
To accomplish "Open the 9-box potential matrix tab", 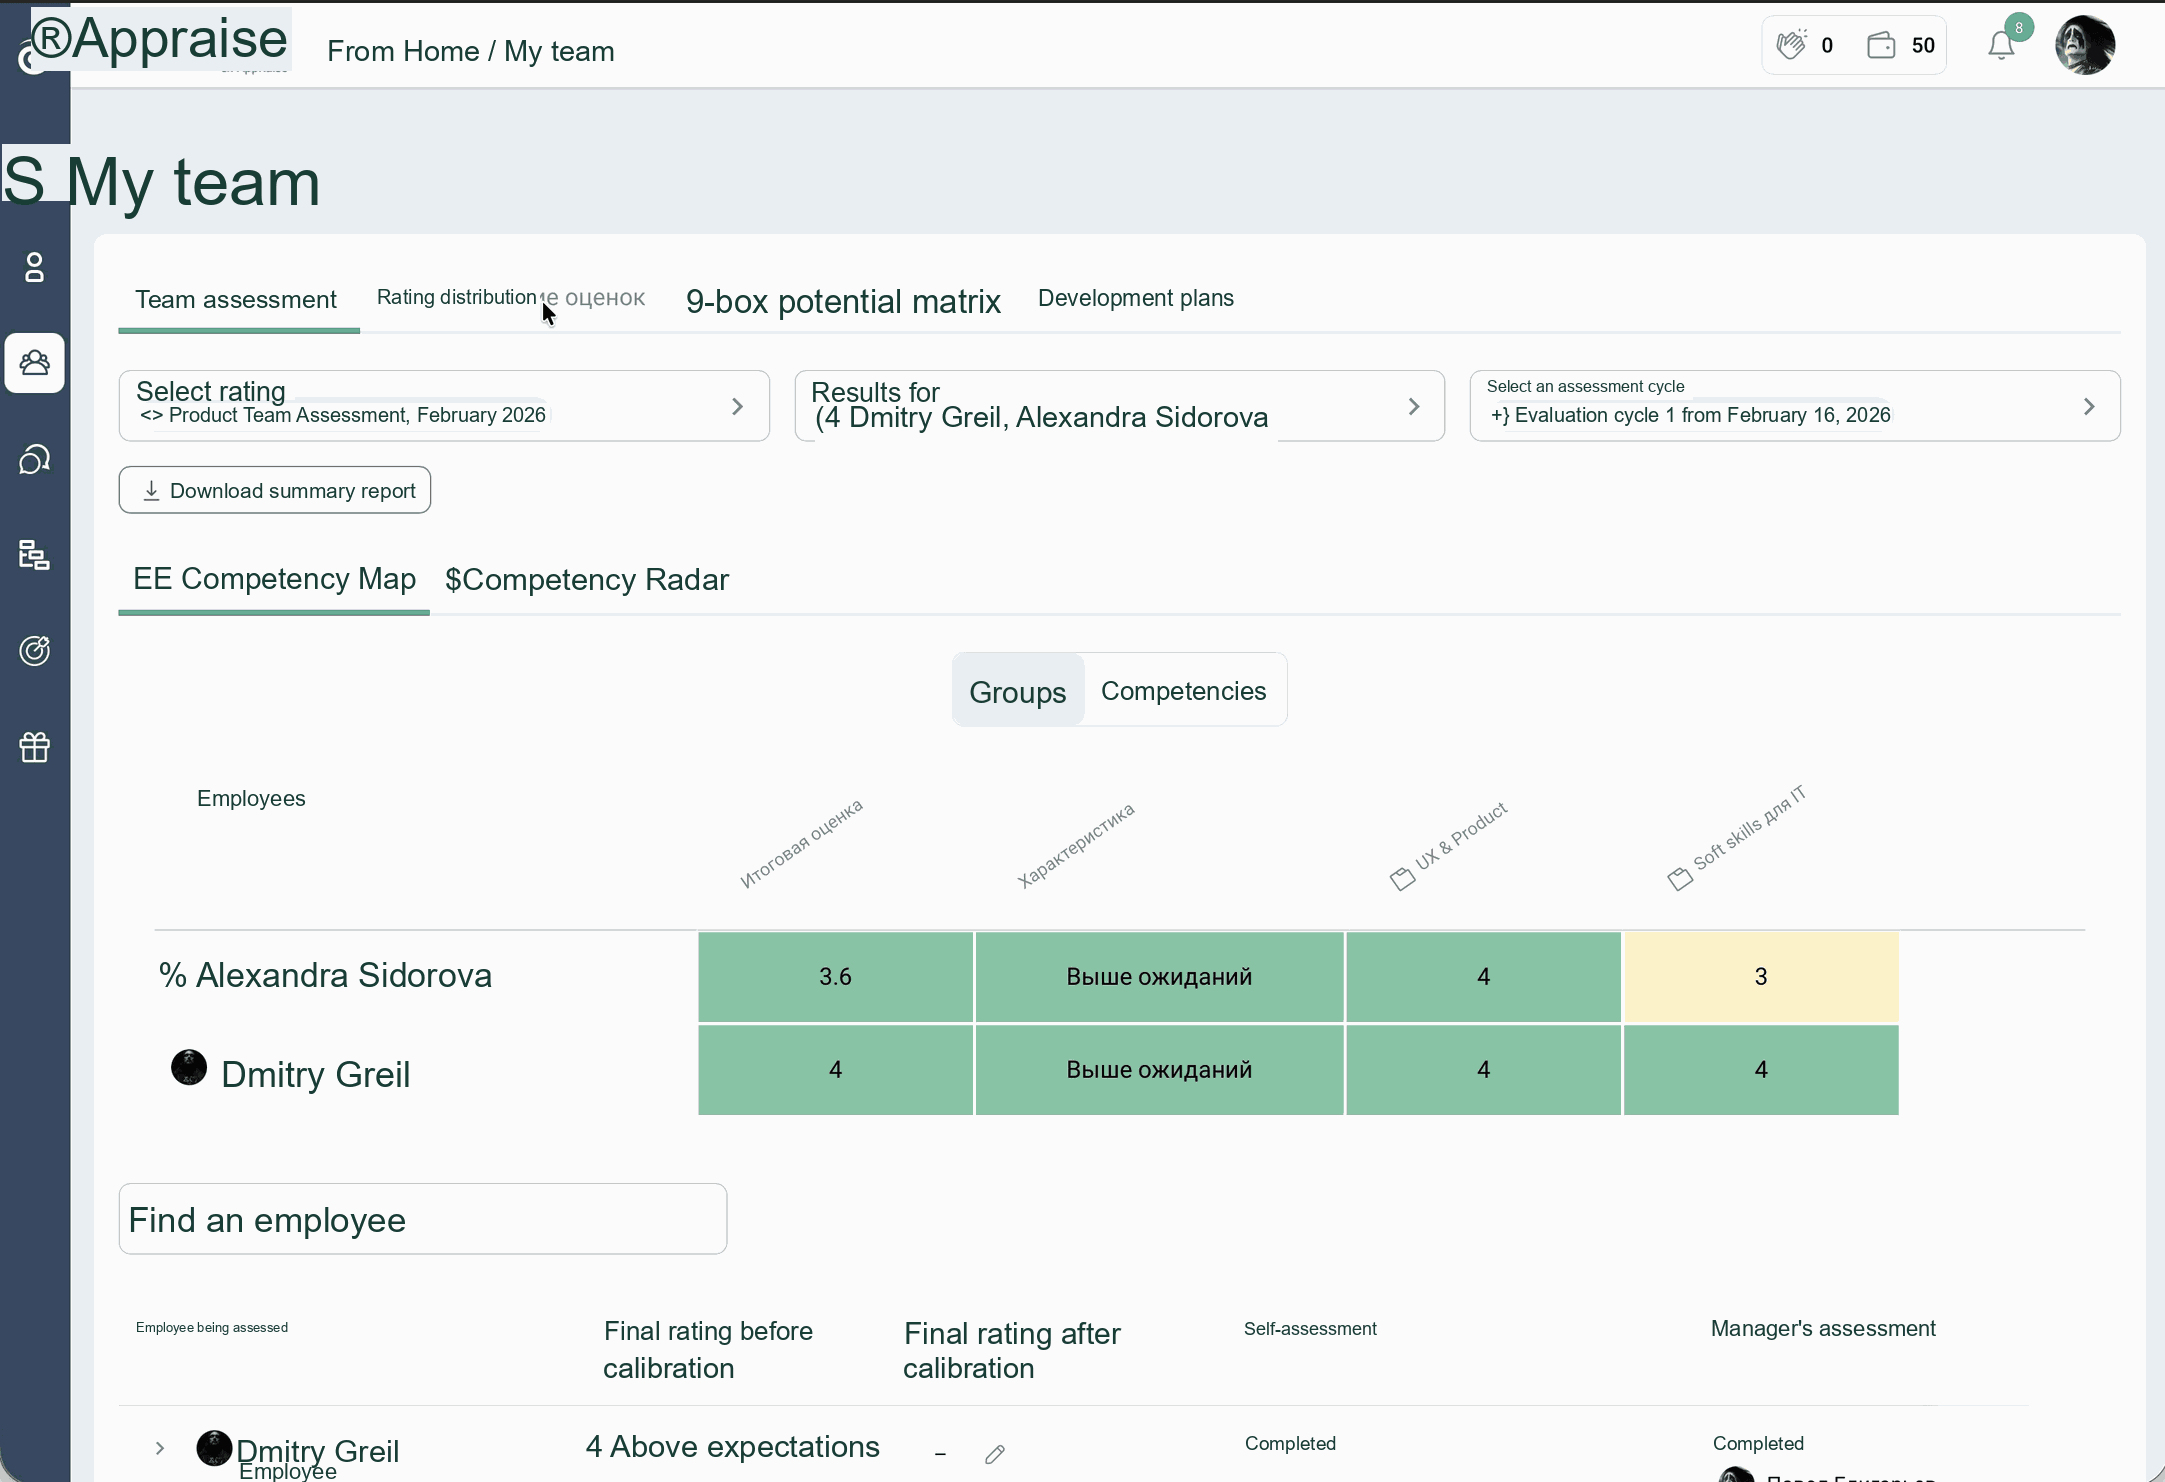I will (843, 301).
